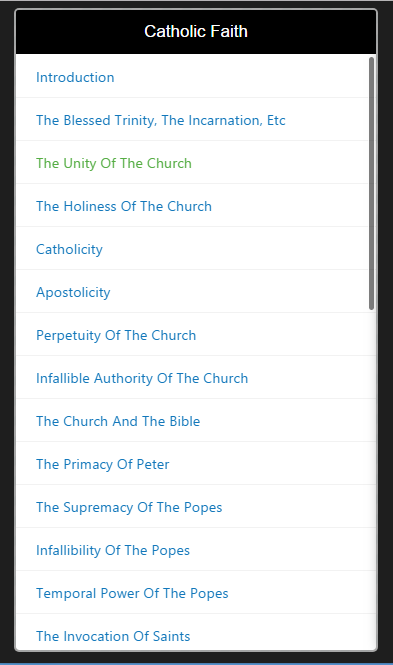Image resolution: width=393 pixels, height=665 pixels.
Task: Select The Unity Of The Church entry
Action: click(x=114, y=163)
